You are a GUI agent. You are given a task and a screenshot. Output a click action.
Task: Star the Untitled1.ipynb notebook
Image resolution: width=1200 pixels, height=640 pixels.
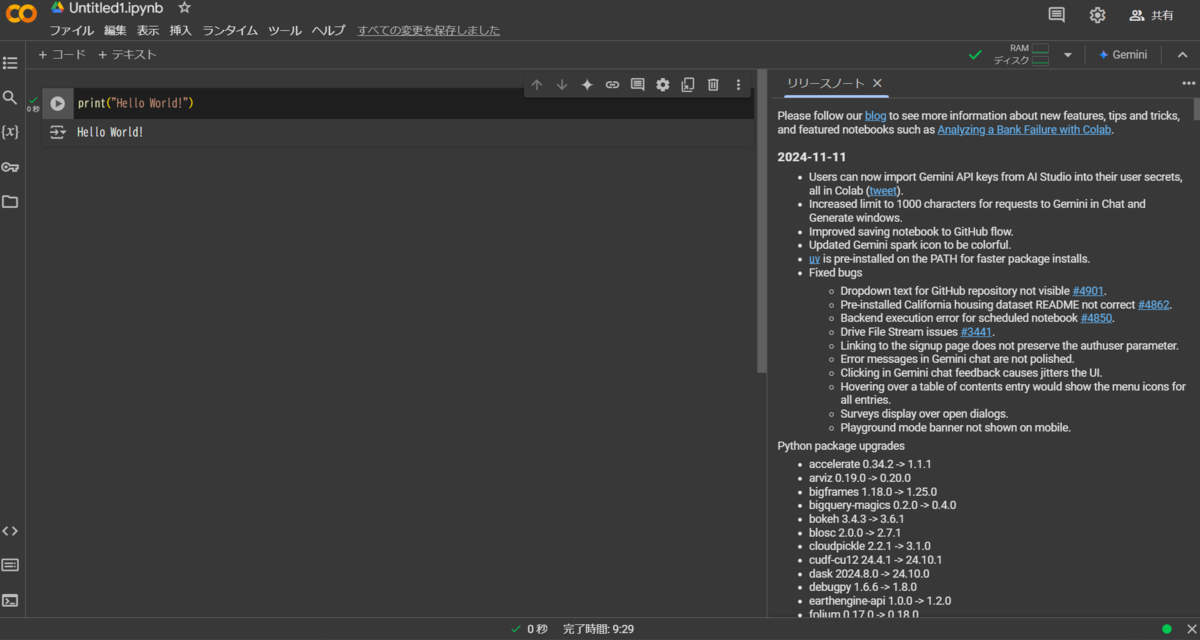click(x=184, y=7)
